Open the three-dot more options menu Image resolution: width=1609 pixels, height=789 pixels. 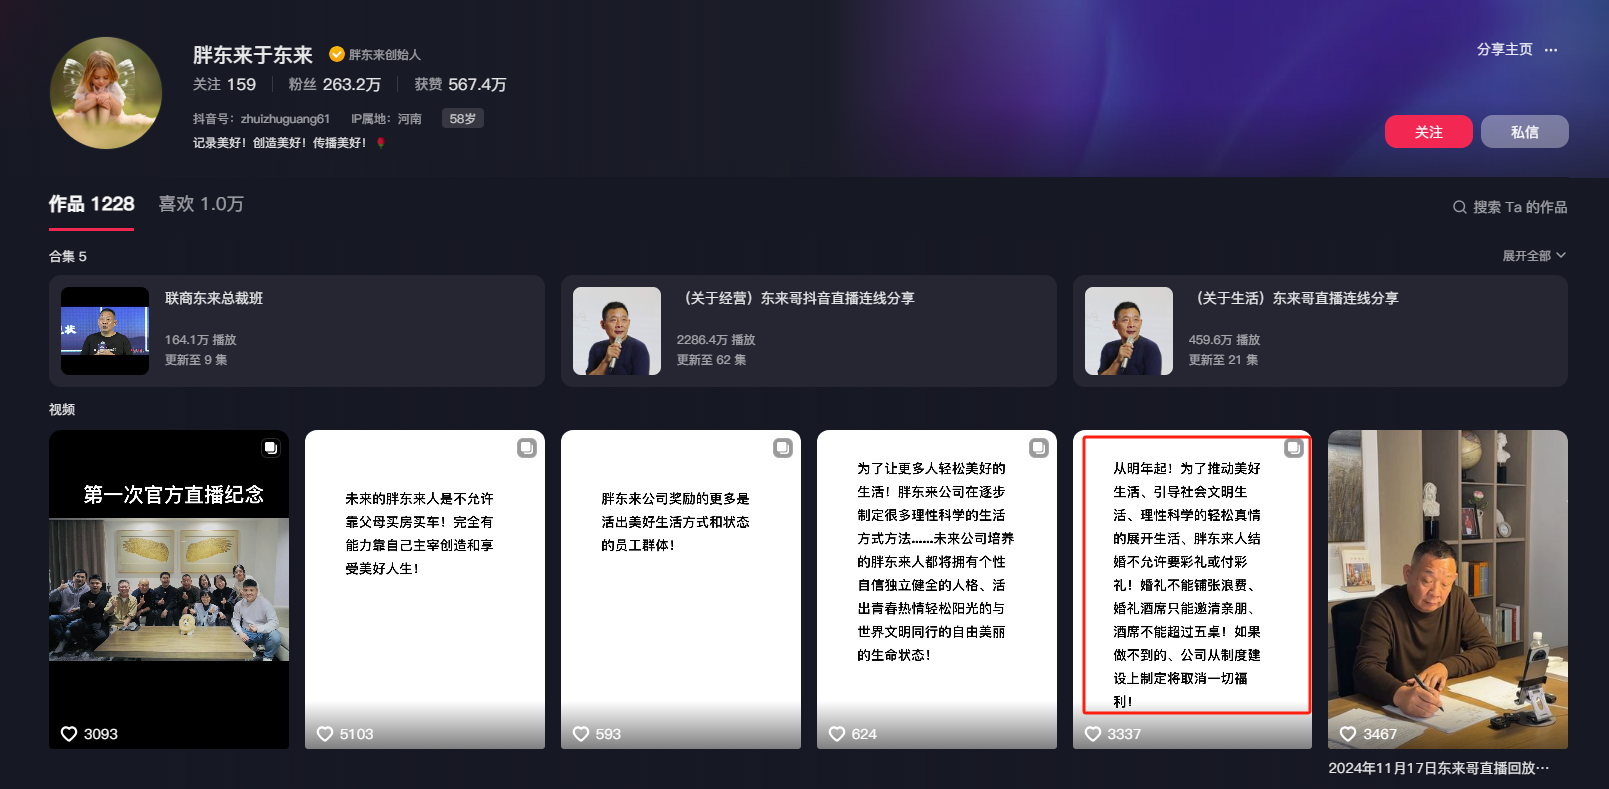click(1551, 50)
